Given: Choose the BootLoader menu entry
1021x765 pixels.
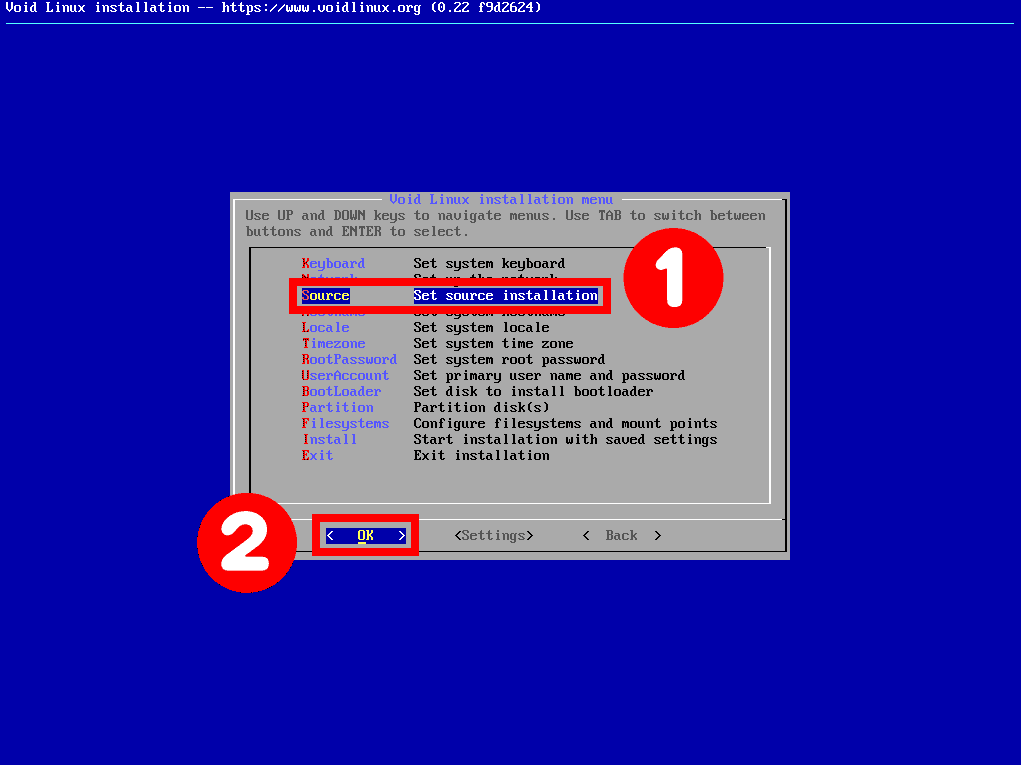Looking at the screenshot, I should coord(477,391).
